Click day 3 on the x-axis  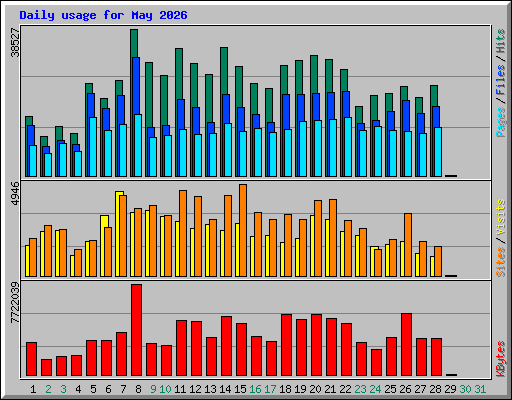63,389
